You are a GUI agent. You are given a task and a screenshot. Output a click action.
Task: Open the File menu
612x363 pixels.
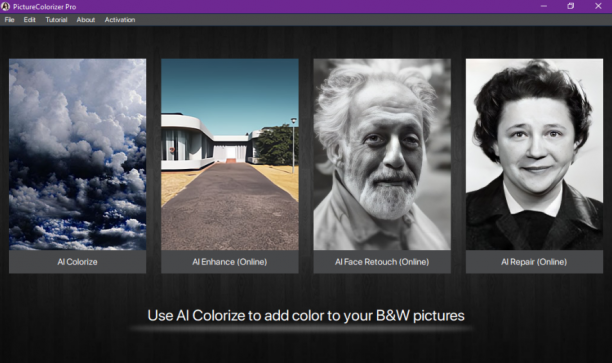click(x=9, y=20)
